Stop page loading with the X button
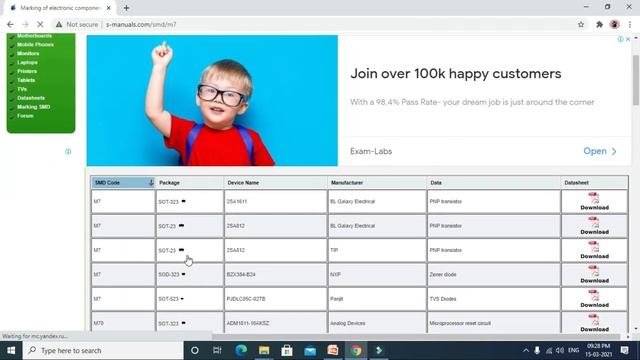Screen dimensions: 640x360 coord(40,24)
